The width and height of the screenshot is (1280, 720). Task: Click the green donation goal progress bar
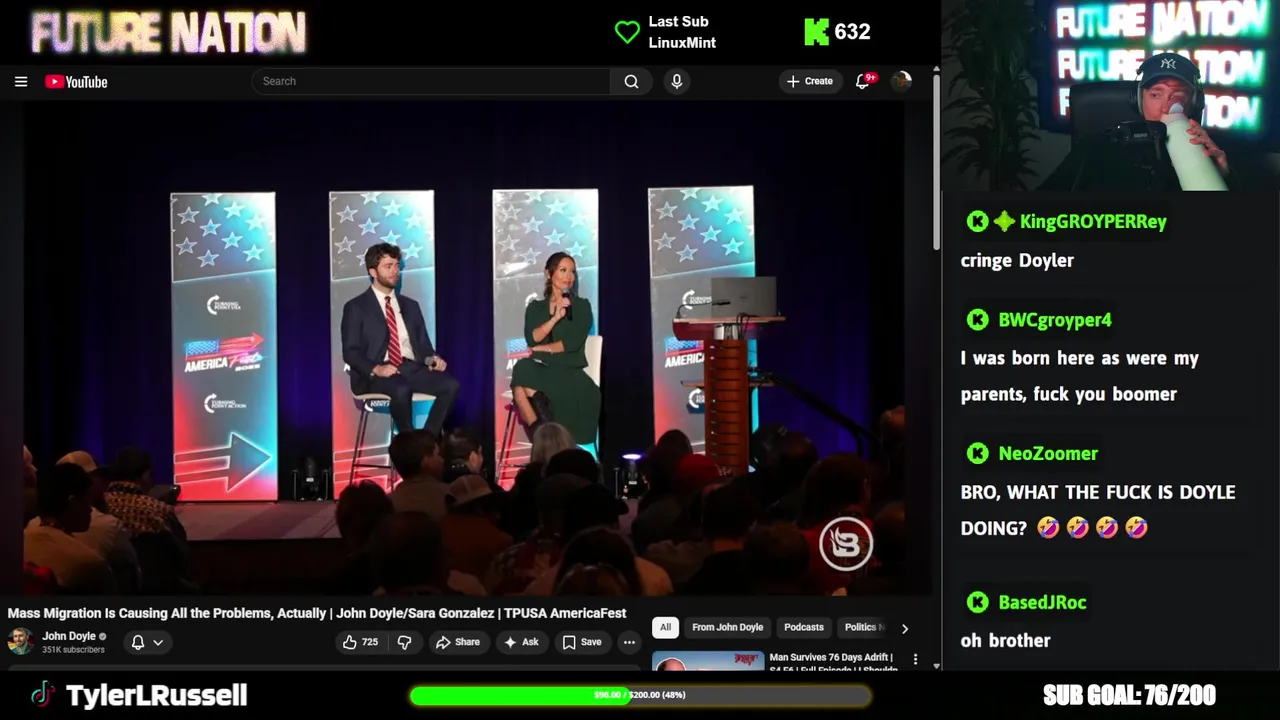click(640, 695)
